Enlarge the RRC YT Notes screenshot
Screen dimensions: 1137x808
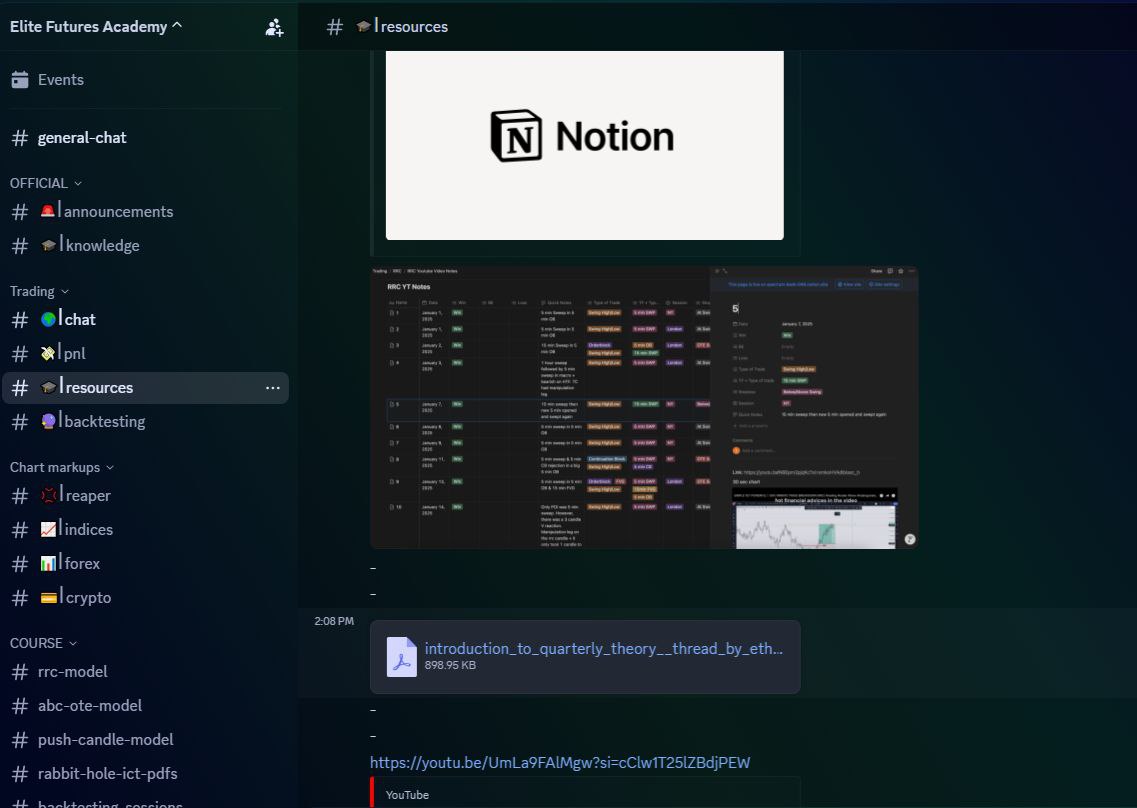[x=643, y=407]
